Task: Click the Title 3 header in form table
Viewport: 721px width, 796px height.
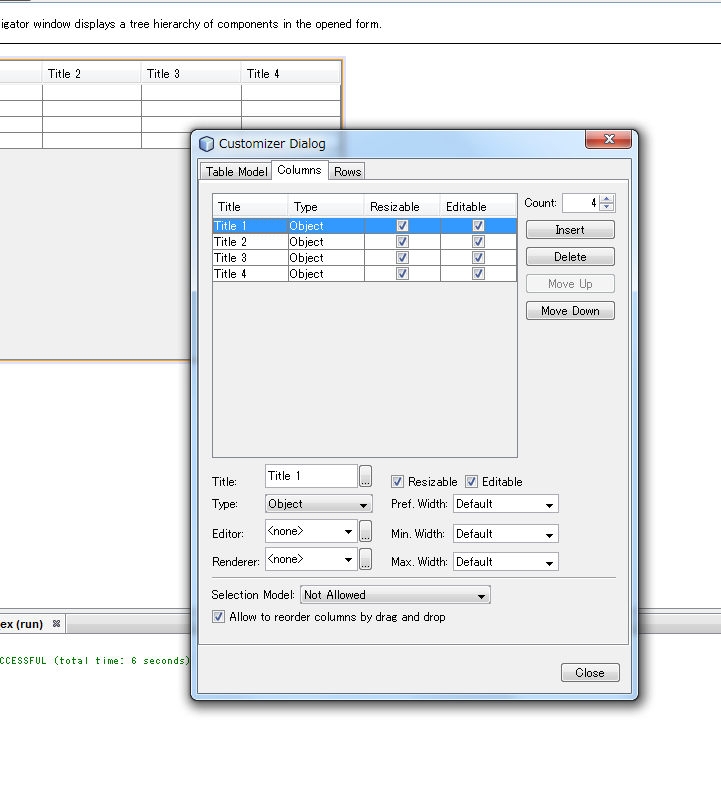Action: 191,74
